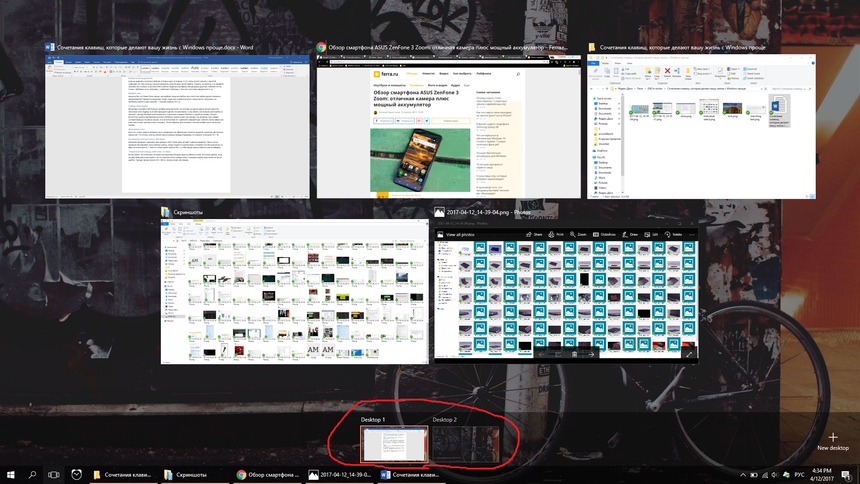Click the Word icon beside the window title
Viewport: 860px width, 484px height.
coord(50,47)
